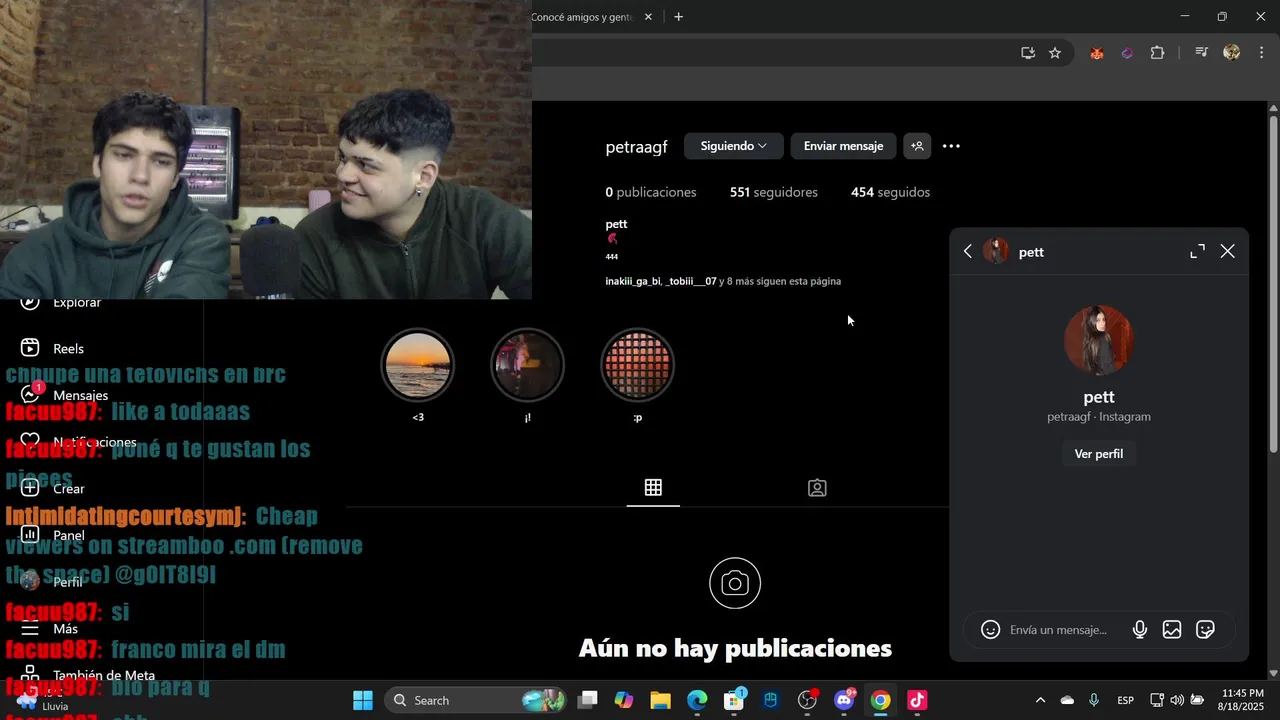Switch to Google Chrome on taskbar
1280x720 pixels.
[880, 700]
